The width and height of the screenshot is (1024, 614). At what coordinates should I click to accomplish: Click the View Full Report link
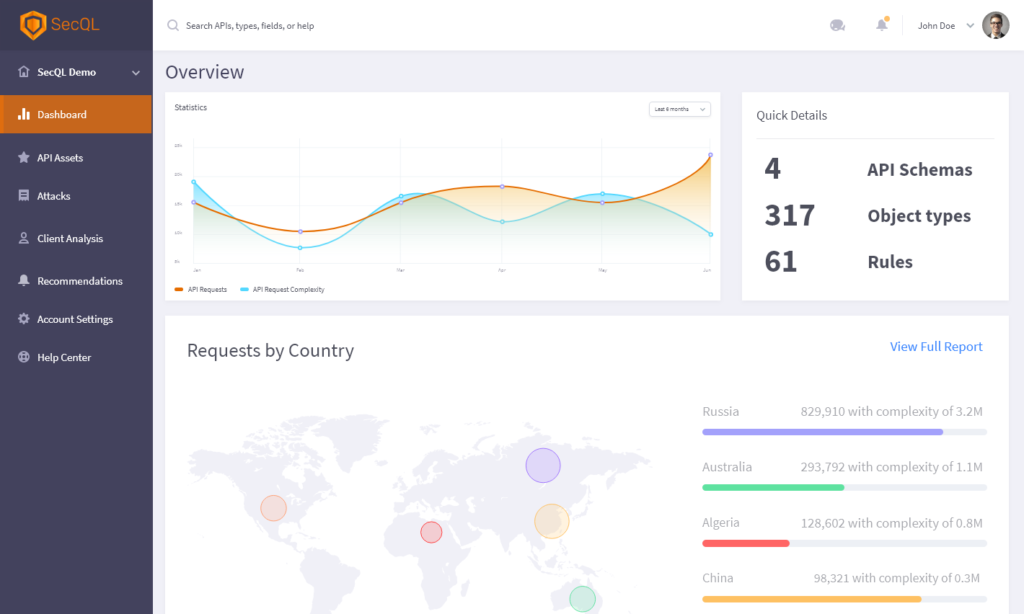936,347
